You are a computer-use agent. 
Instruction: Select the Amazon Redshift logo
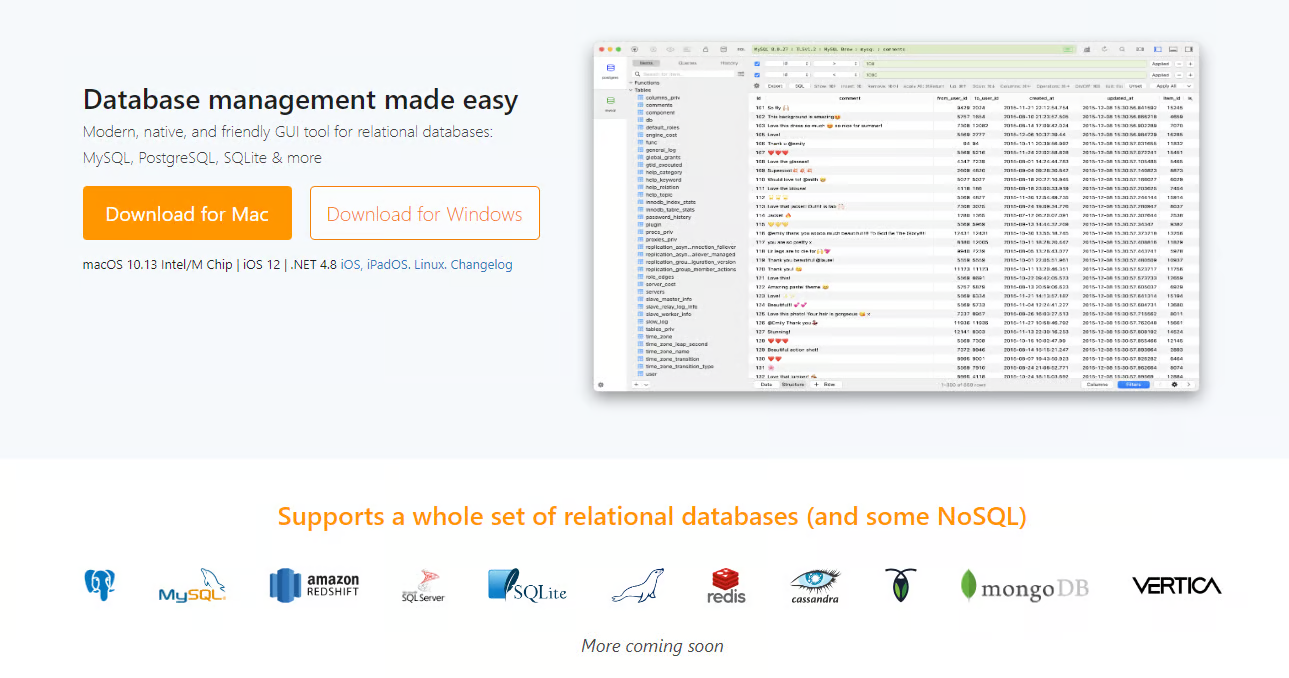coord(314,585)
